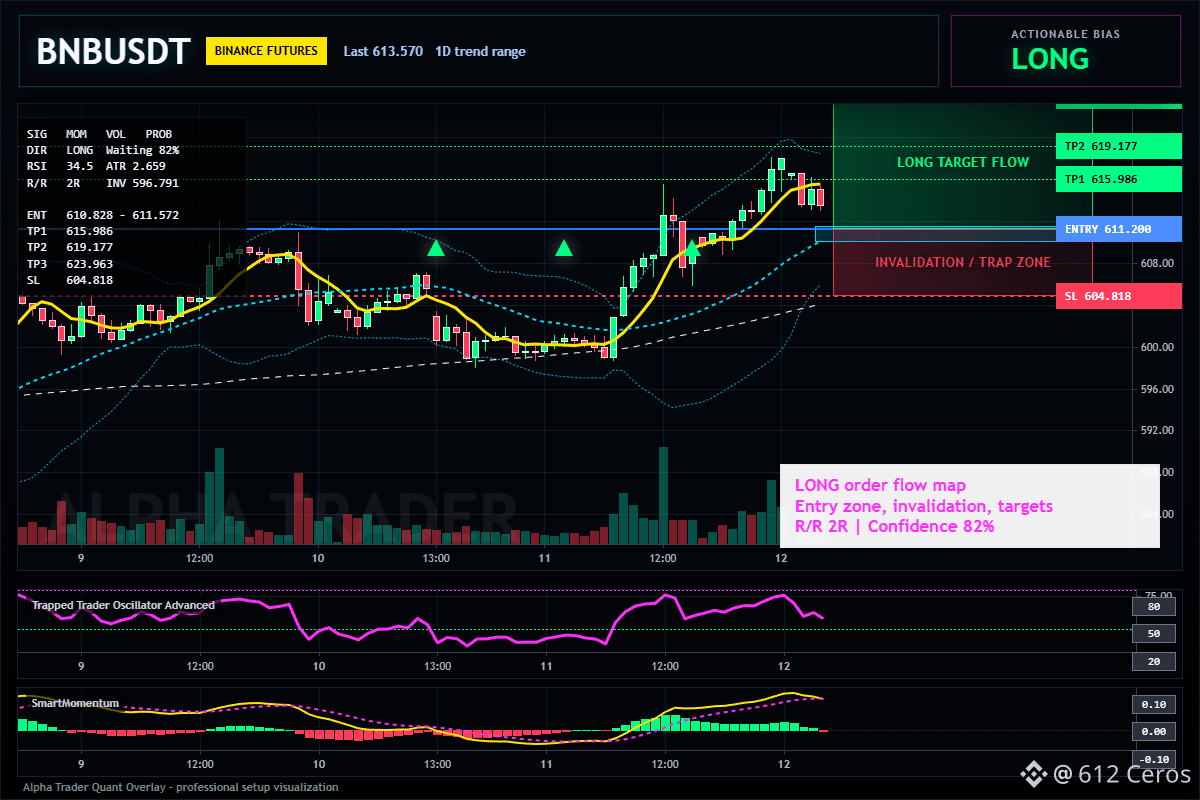Click the 608.00 price axis value
The height and width of the screenshot is (800, 1200).
pyautogui.click(x=1155, y=263)
